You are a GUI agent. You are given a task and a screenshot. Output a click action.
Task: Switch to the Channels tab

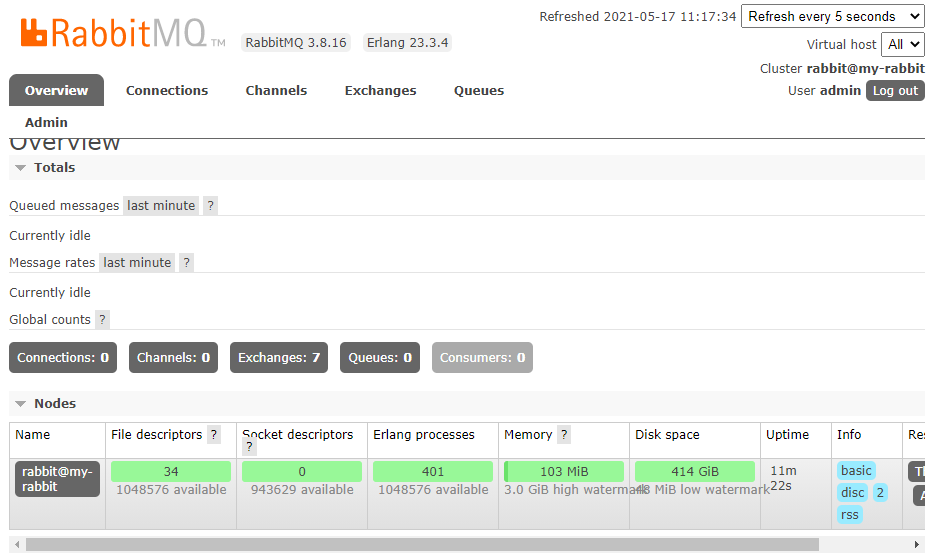point(276,90)
